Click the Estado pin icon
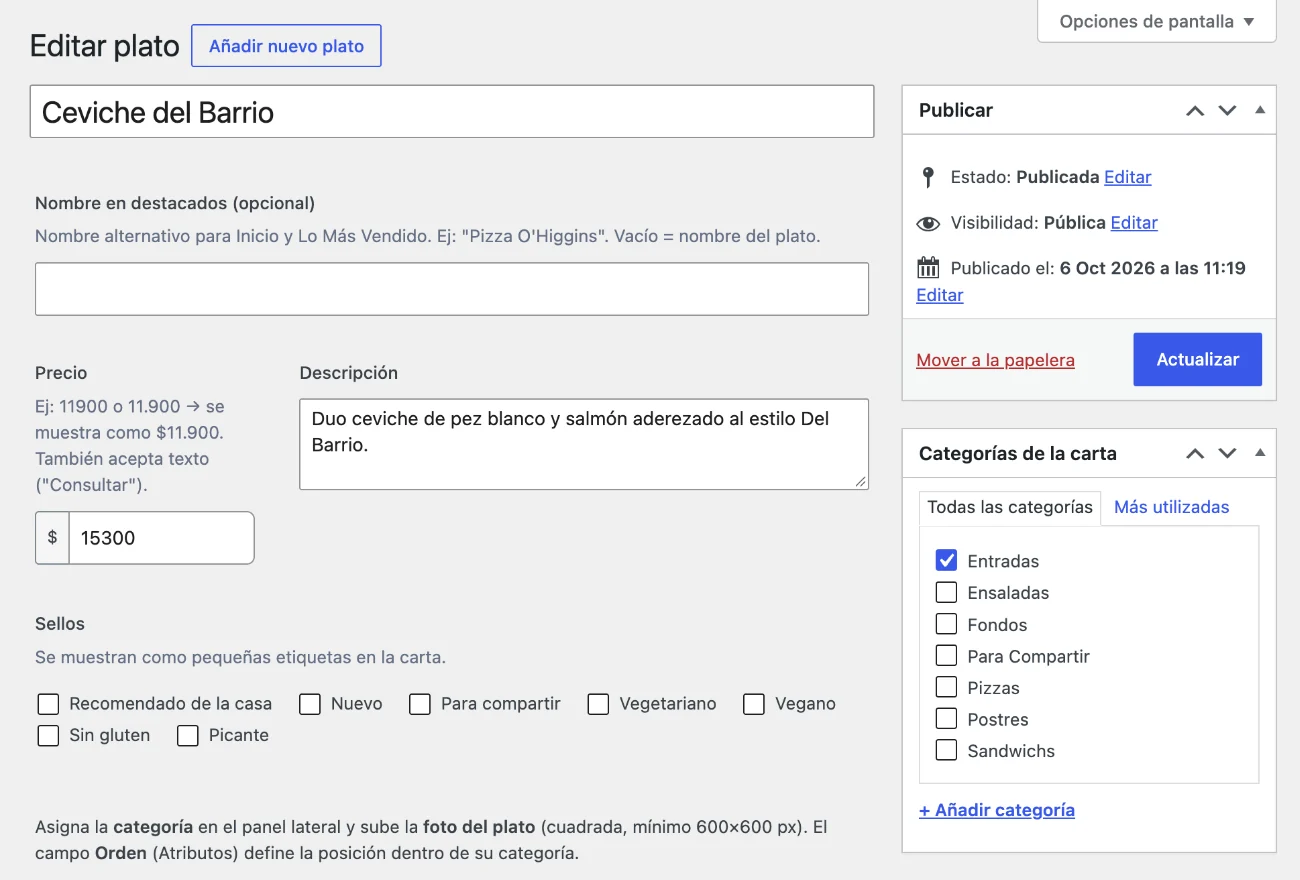This screenshot has height=880, width=1300. pos(928,177)
